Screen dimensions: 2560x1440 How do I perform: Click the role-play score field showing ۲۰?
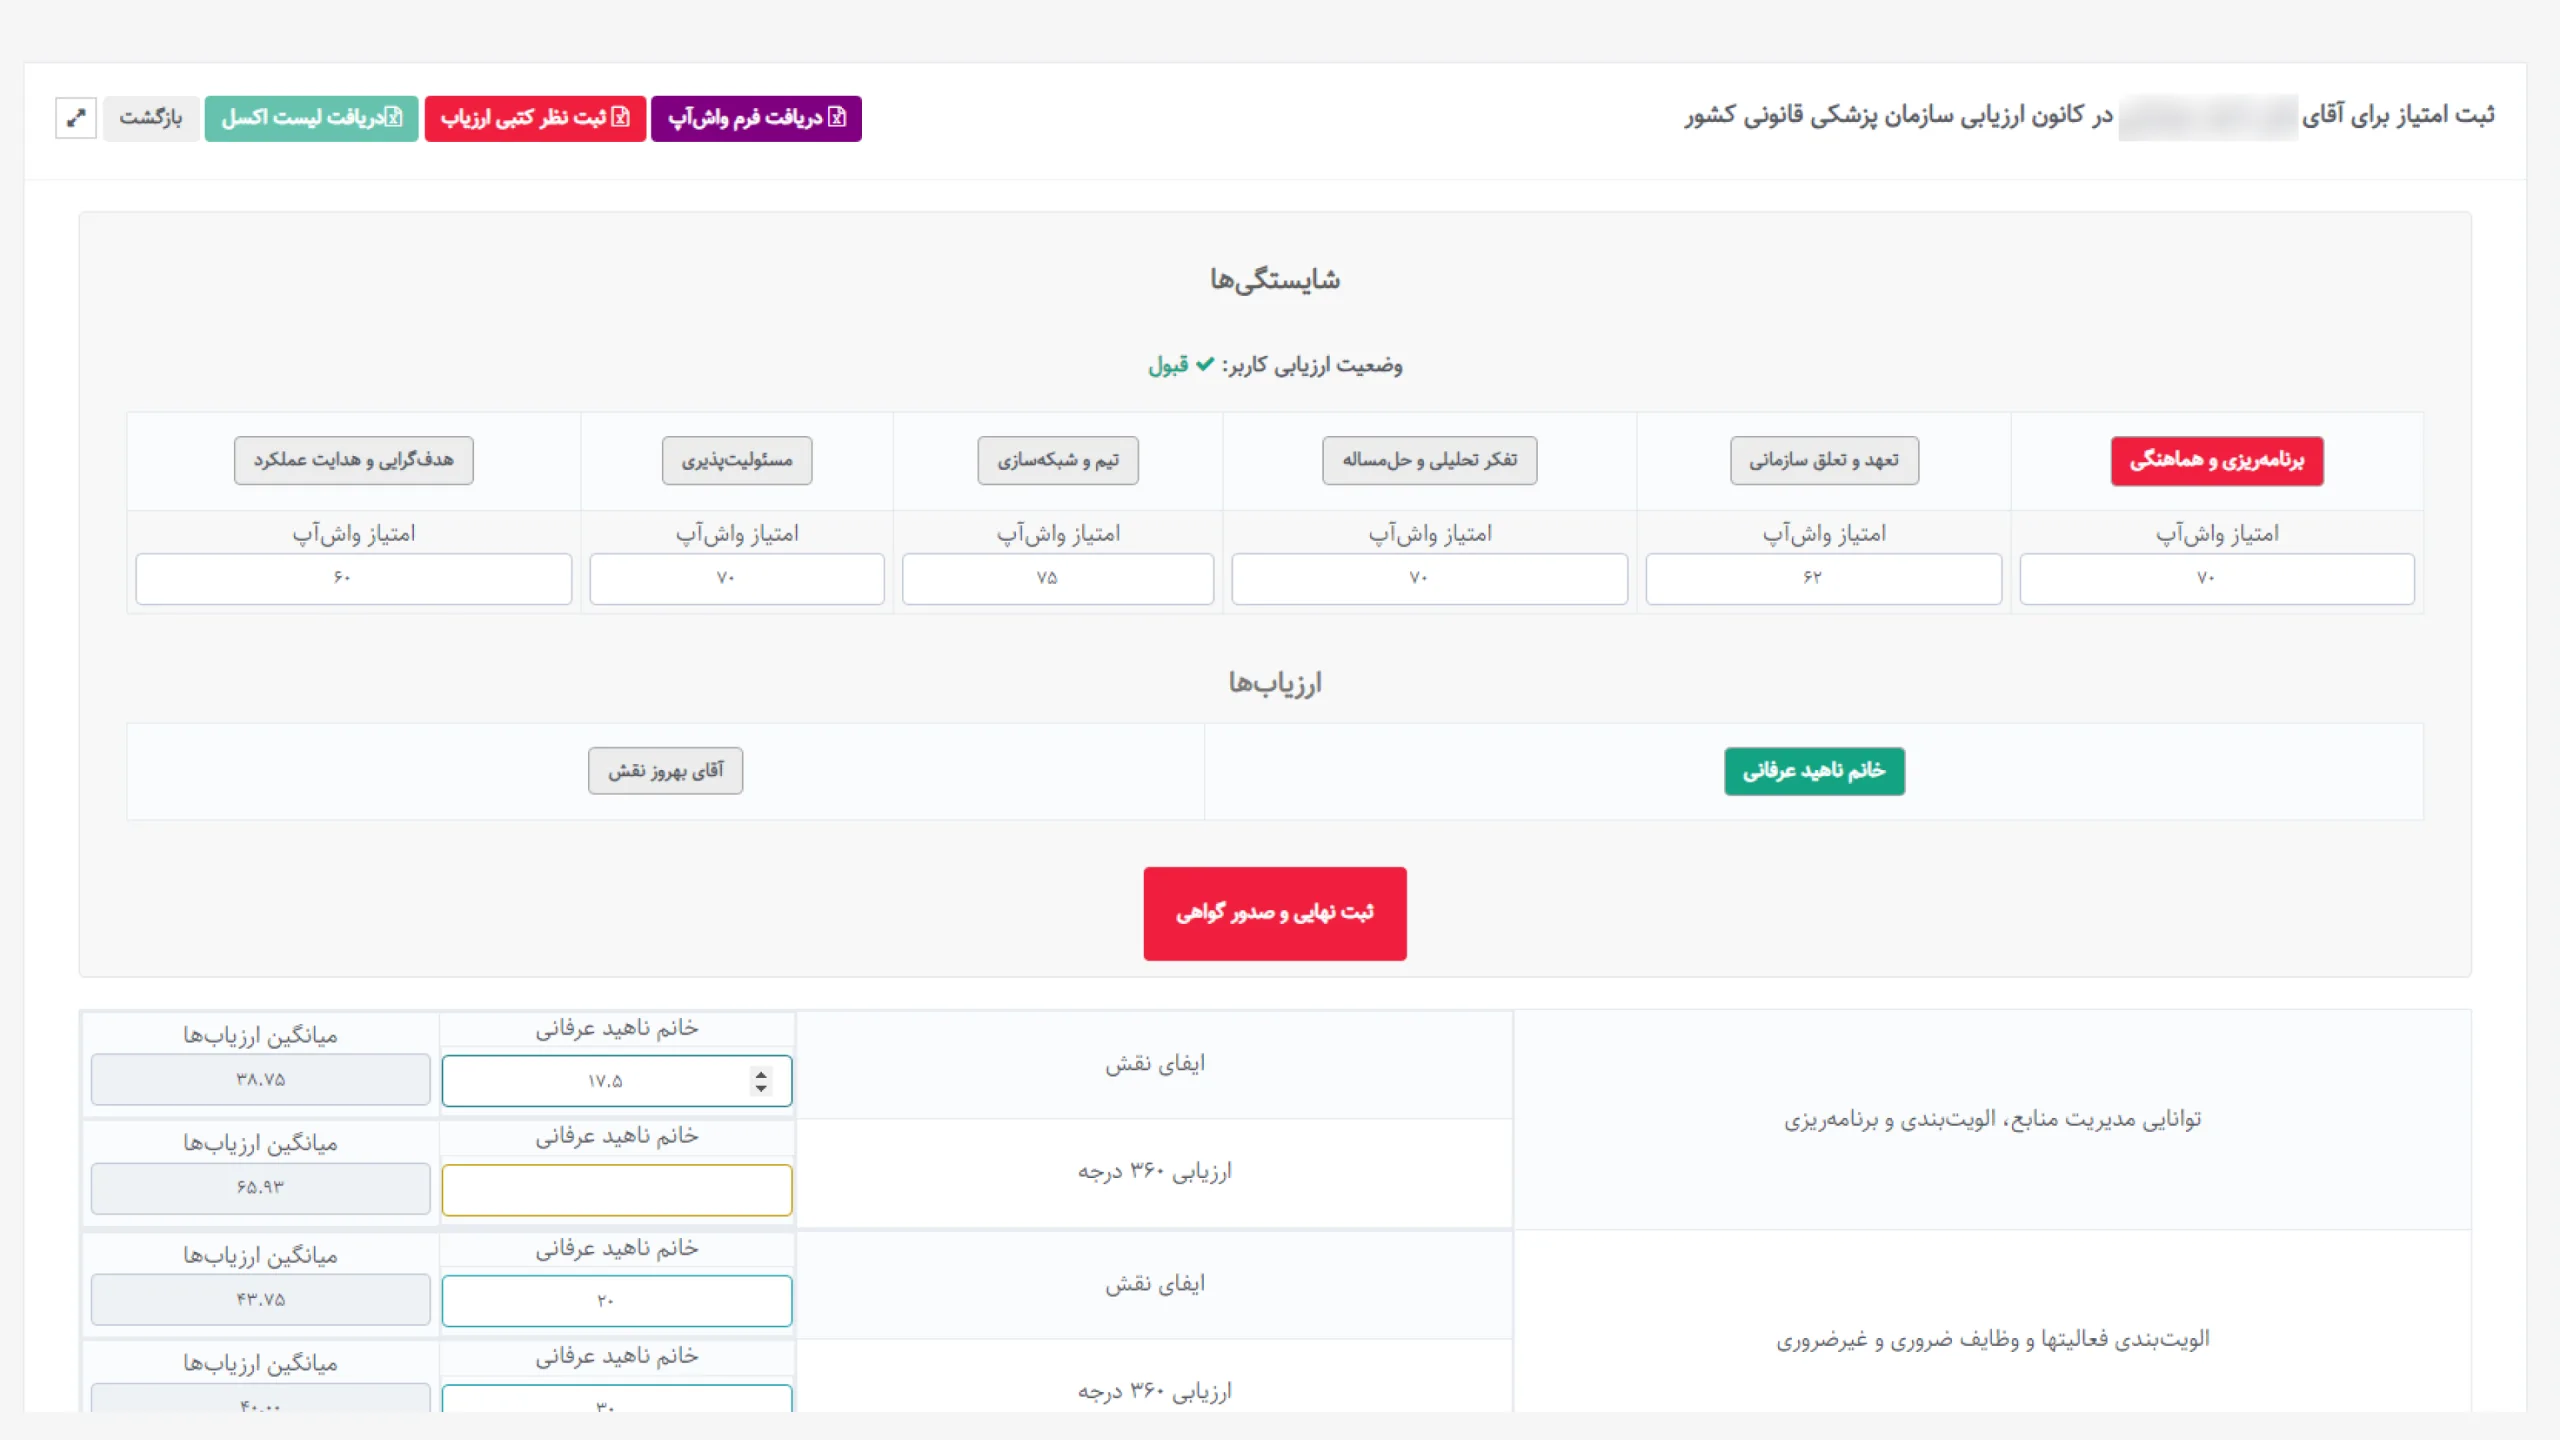616,1301
